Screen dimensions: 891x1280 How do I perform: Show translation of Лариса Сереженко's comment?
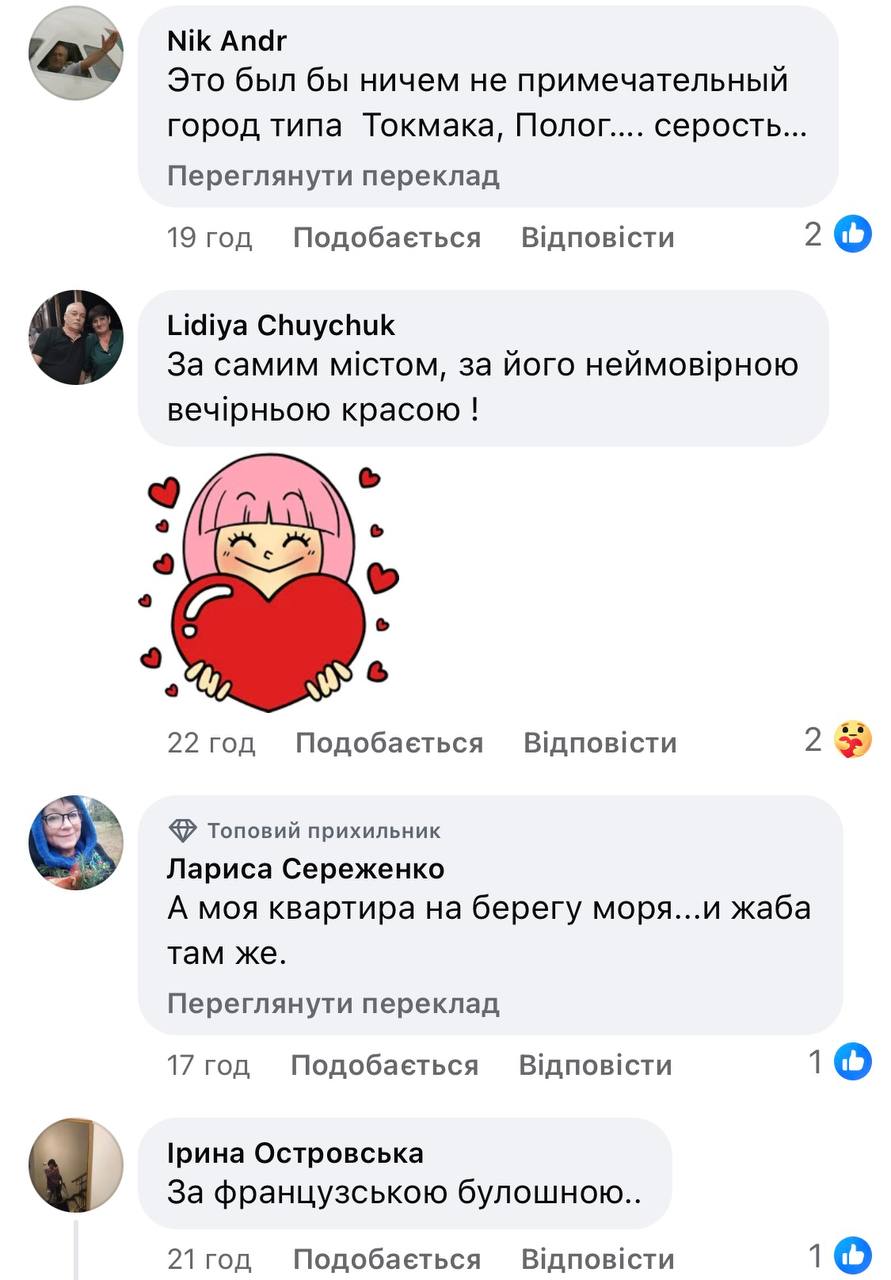pos(333,1003)
